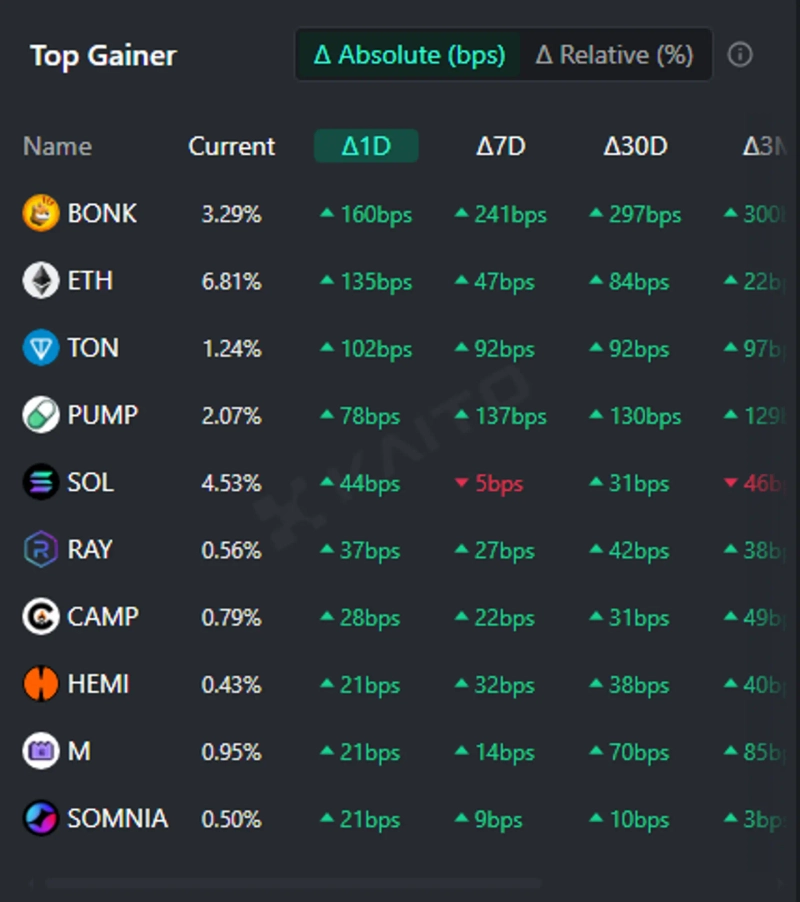This screenshot has width=800, height=902.
Task: Click the RAY token icon
Action: (x=41, y=550)
